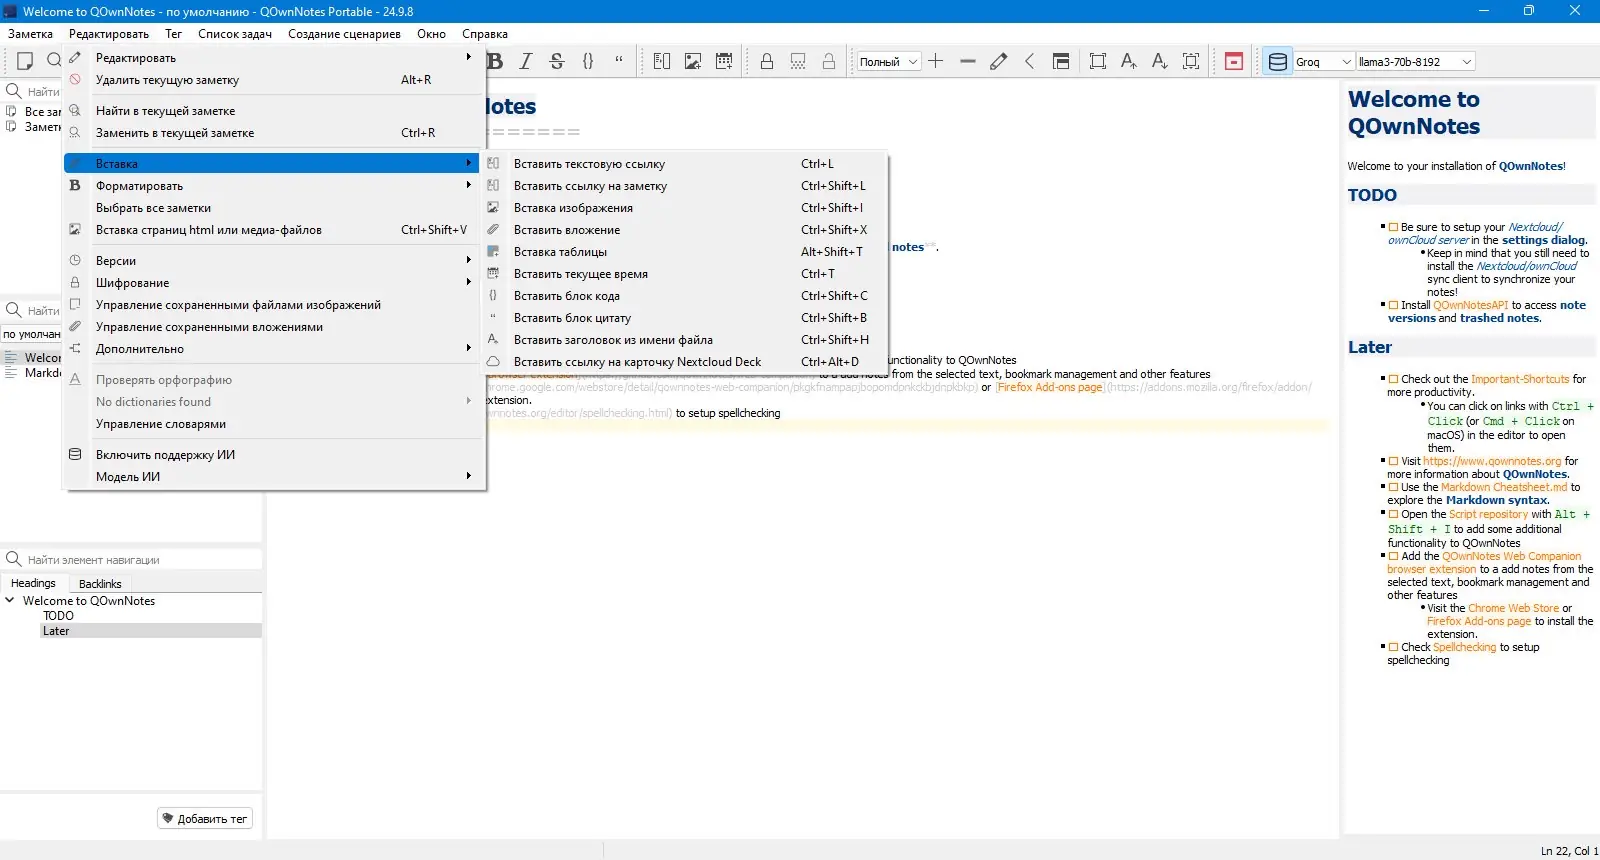
Task: Open the llama3-70b-8192 model dropdown
Action: coord(1415,62)
